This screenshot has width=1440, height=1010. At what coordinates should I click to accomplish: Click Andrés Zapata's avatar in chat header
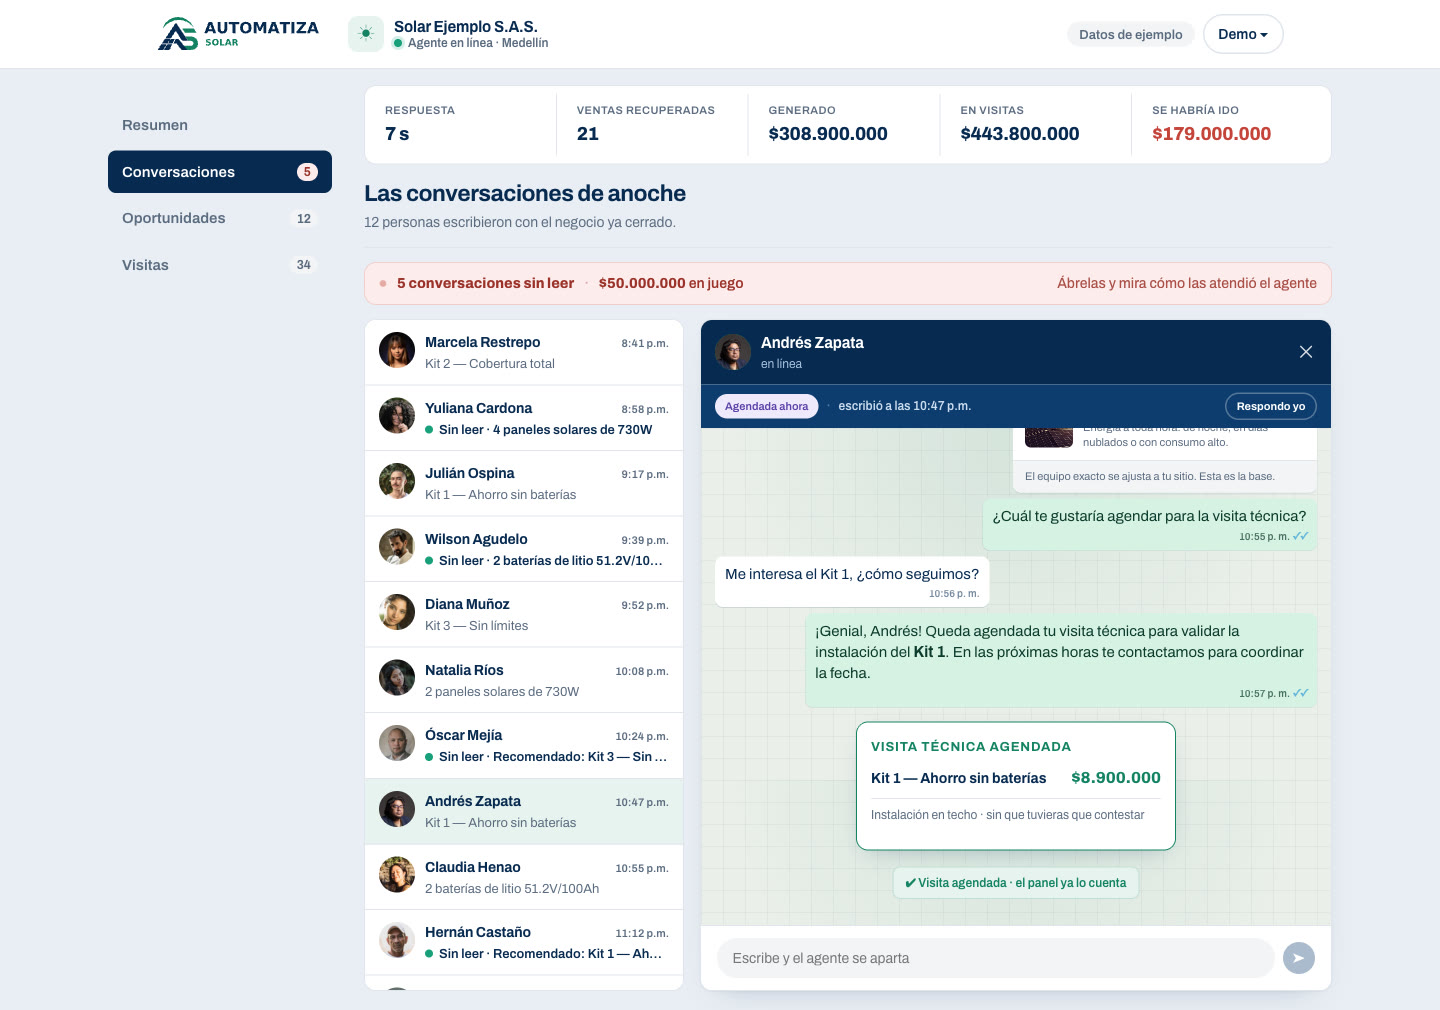tap(733, 352)
